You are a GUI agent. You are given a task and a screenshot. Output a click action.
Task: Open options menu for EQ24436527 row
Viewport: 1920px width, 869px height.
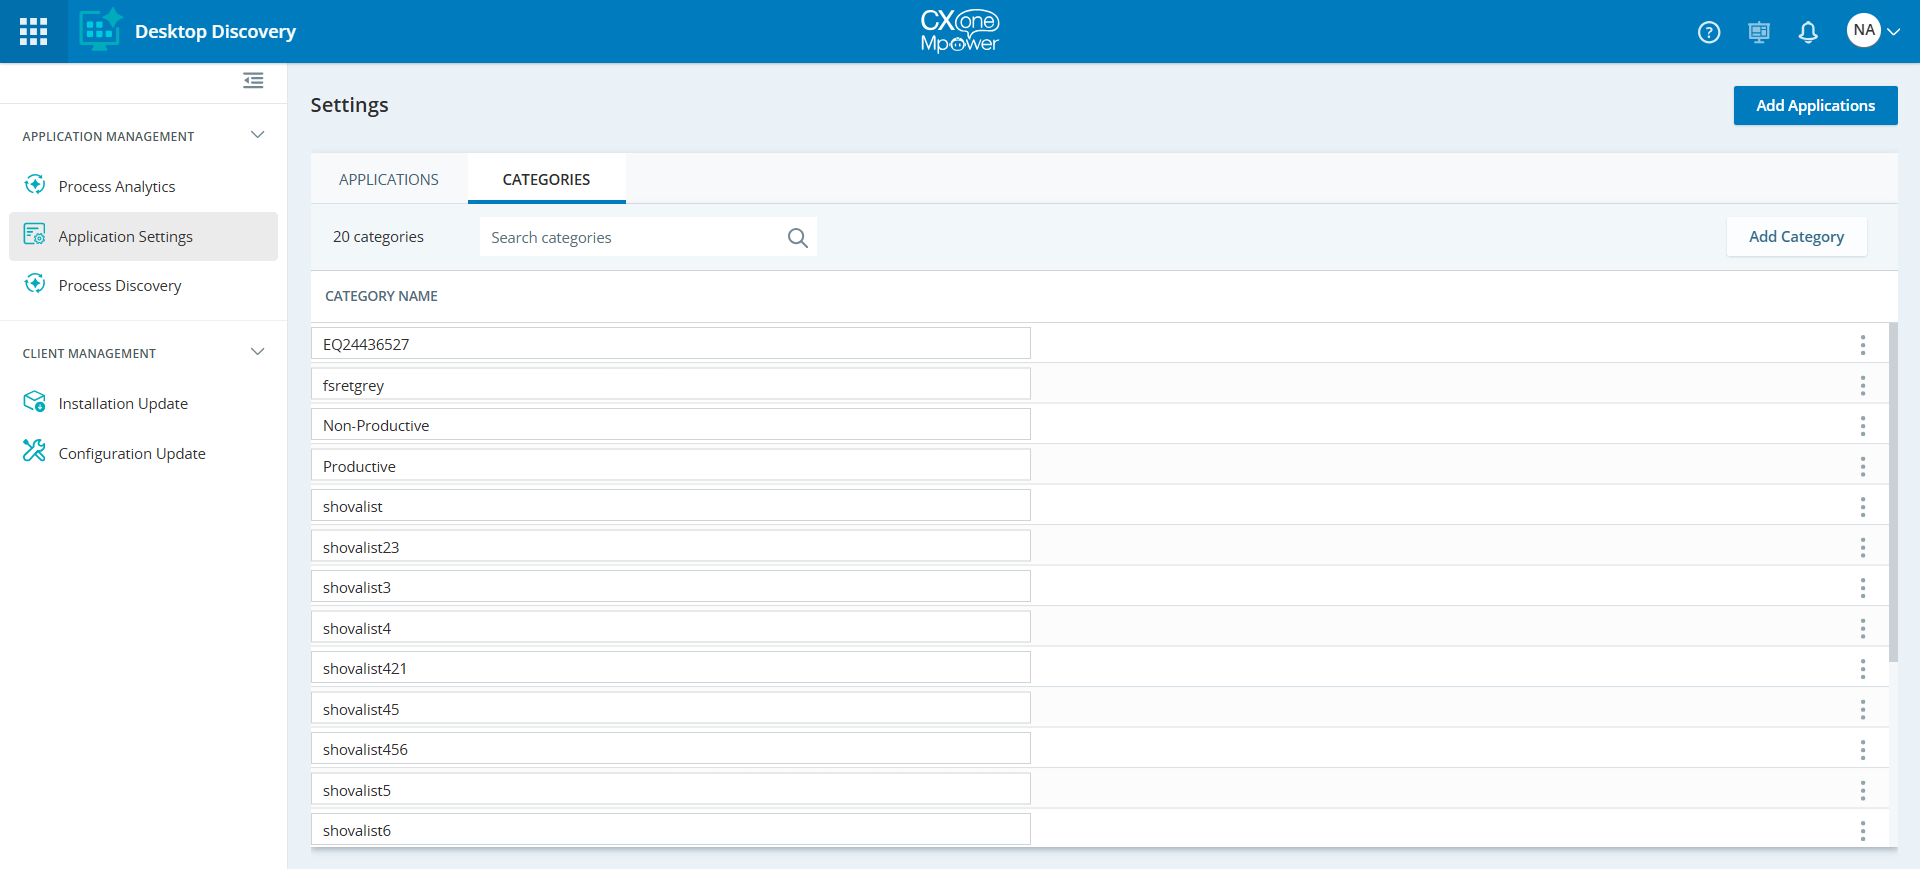pyautogui.click(x=1862, y=345)
